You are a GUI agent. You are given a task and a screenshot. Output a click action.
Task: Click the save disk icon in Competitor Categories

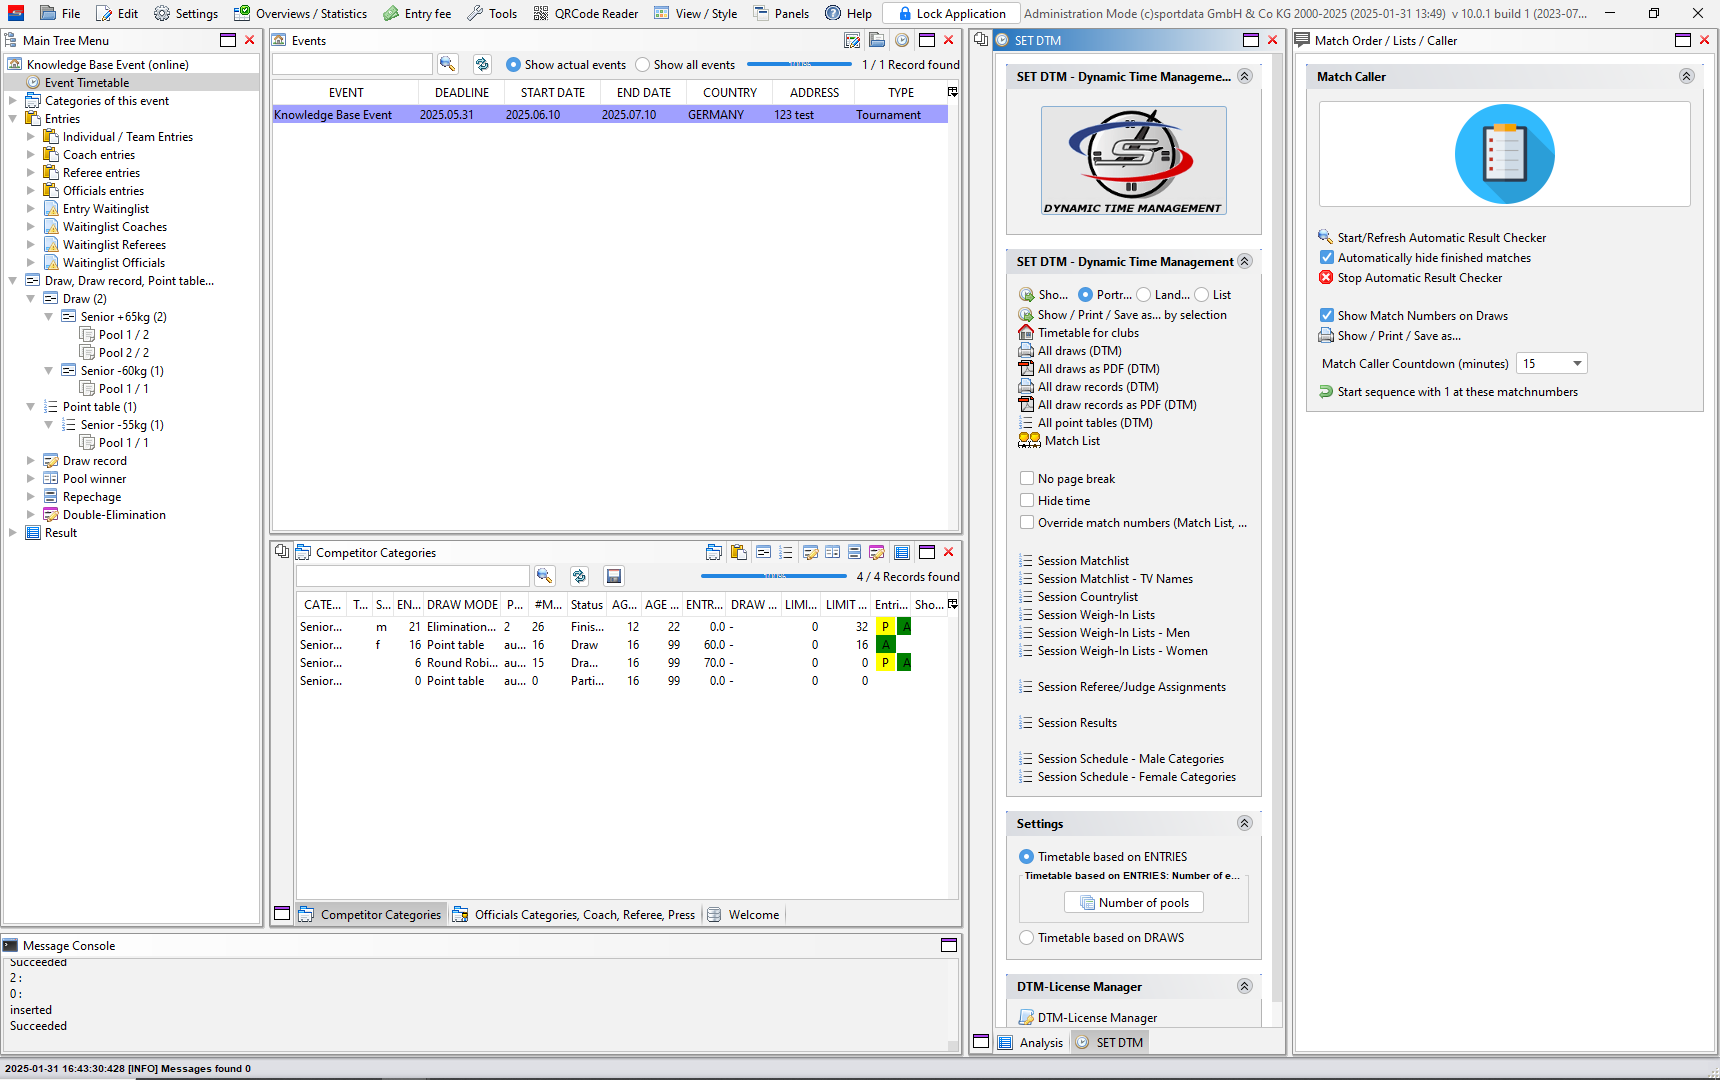(614, 576)
